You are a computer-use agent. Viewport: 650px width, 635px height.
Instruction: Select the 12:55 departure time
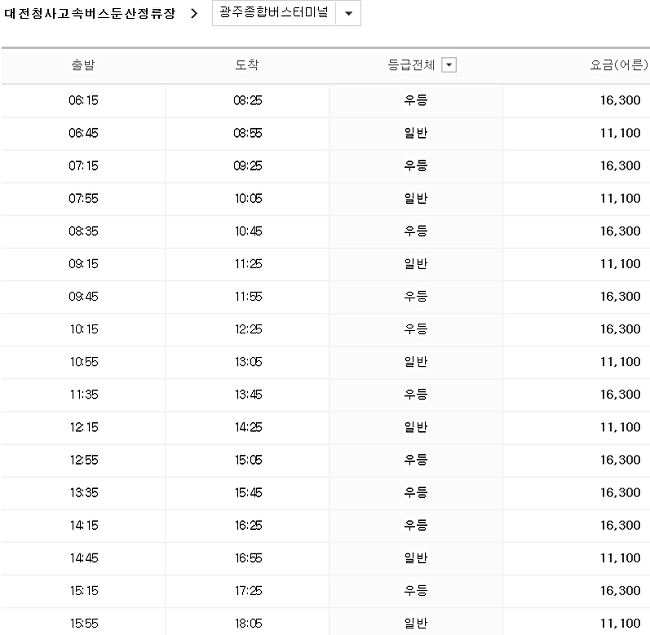click(x=84, y=460)
